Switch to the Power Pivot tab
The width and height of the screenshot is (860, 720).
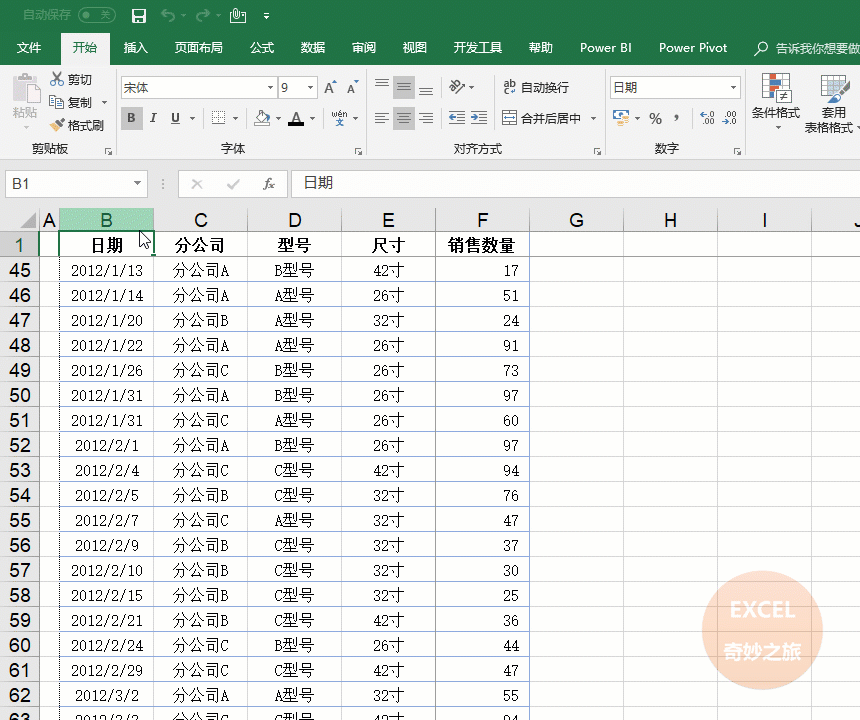pyautogui.click(x=693, y=48)
